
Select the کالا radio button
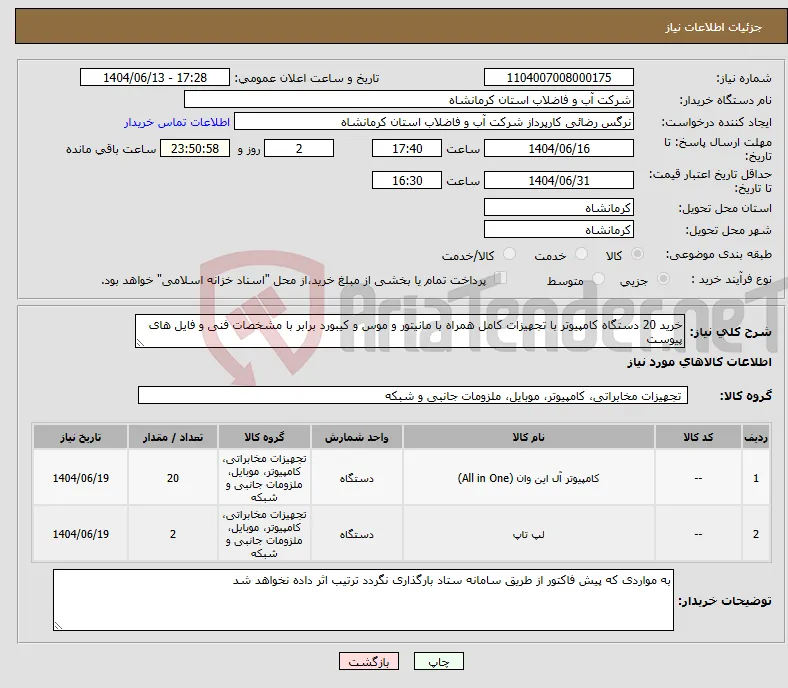click(x=637, y=254)
